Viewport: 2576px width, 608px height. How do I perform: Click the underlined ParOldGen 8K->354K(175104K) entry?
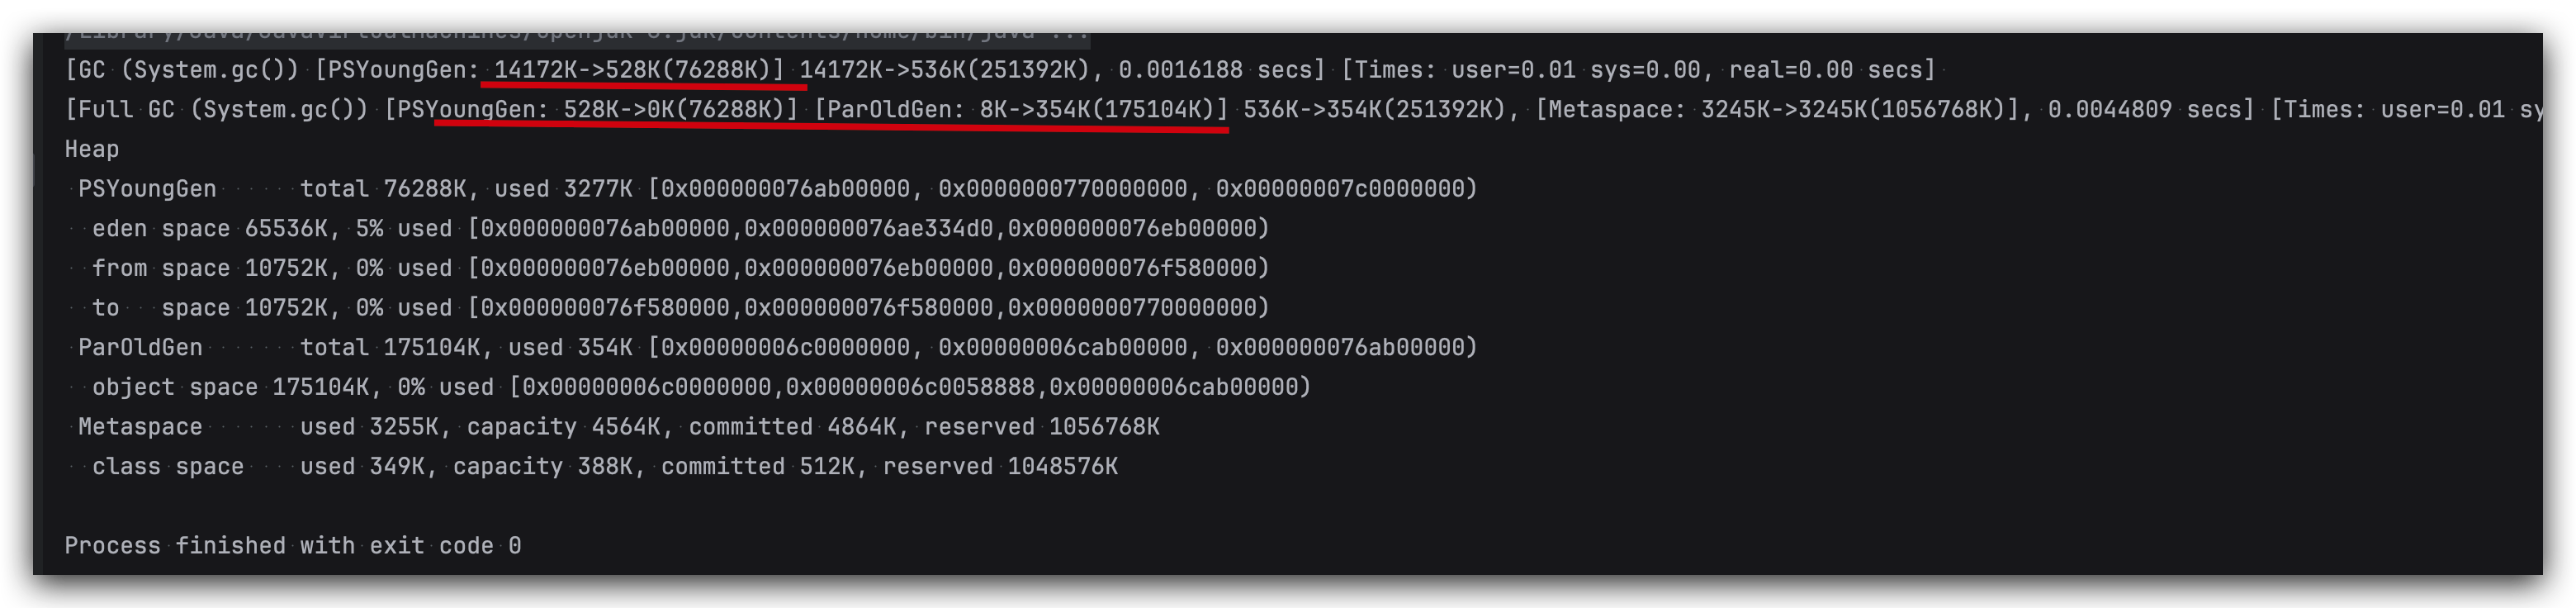click(1020, 110)
